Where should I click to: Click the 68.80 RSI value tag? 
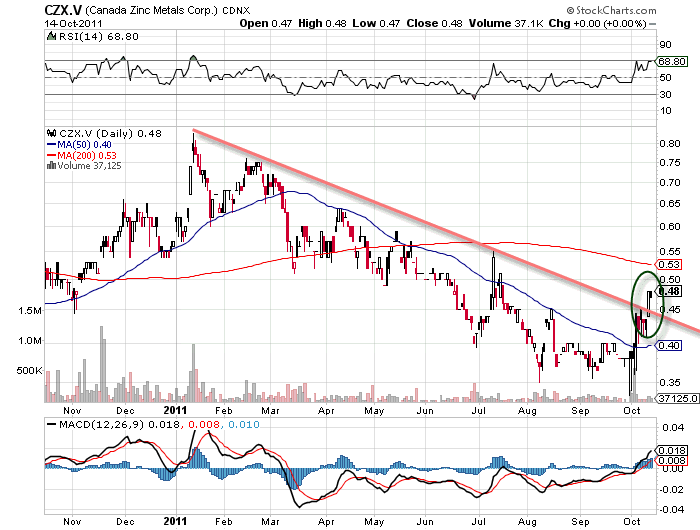click(x=669, y=62)
